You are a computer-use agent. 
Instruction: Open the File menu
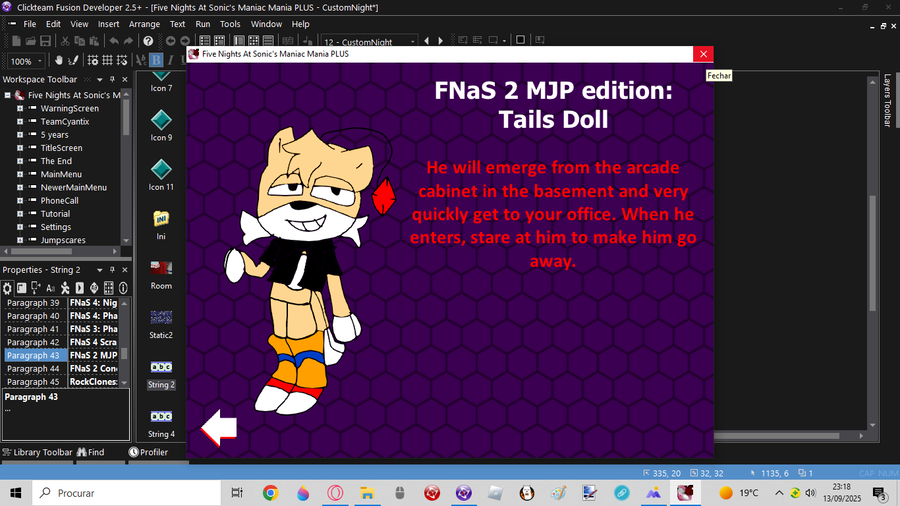click(x=29, y=24)
